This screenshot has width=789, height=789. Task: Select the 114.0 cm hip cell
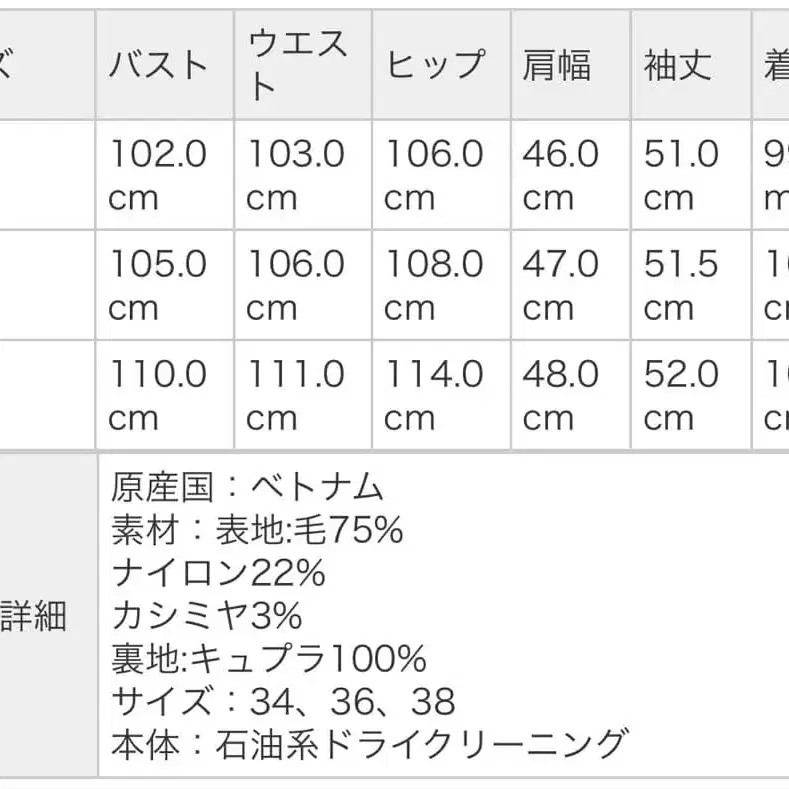click(434, 396)
